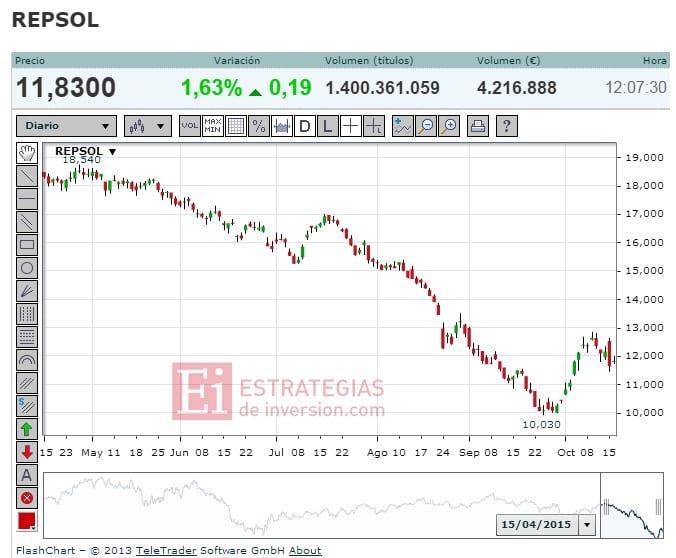The width and height of the screenshot is (676, 558).
Task: Click the red delete drawings button
Action: [27, 498]
